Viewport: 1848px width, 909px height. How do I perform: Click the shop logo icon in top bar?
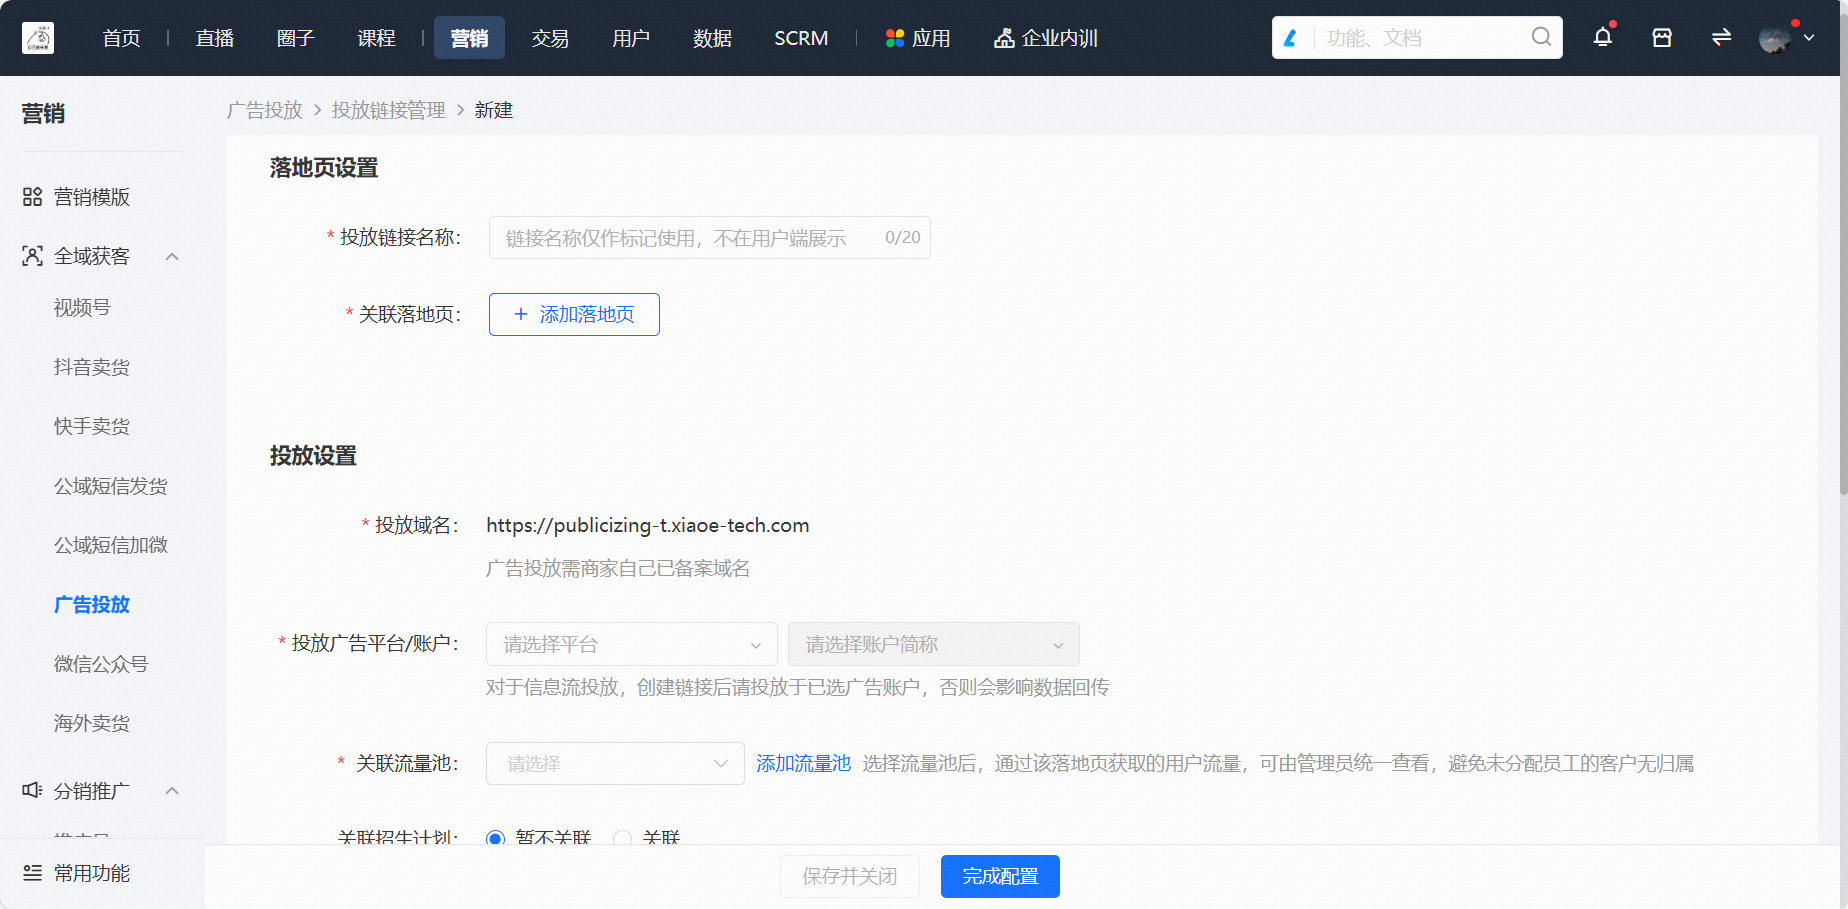[38, 38]
